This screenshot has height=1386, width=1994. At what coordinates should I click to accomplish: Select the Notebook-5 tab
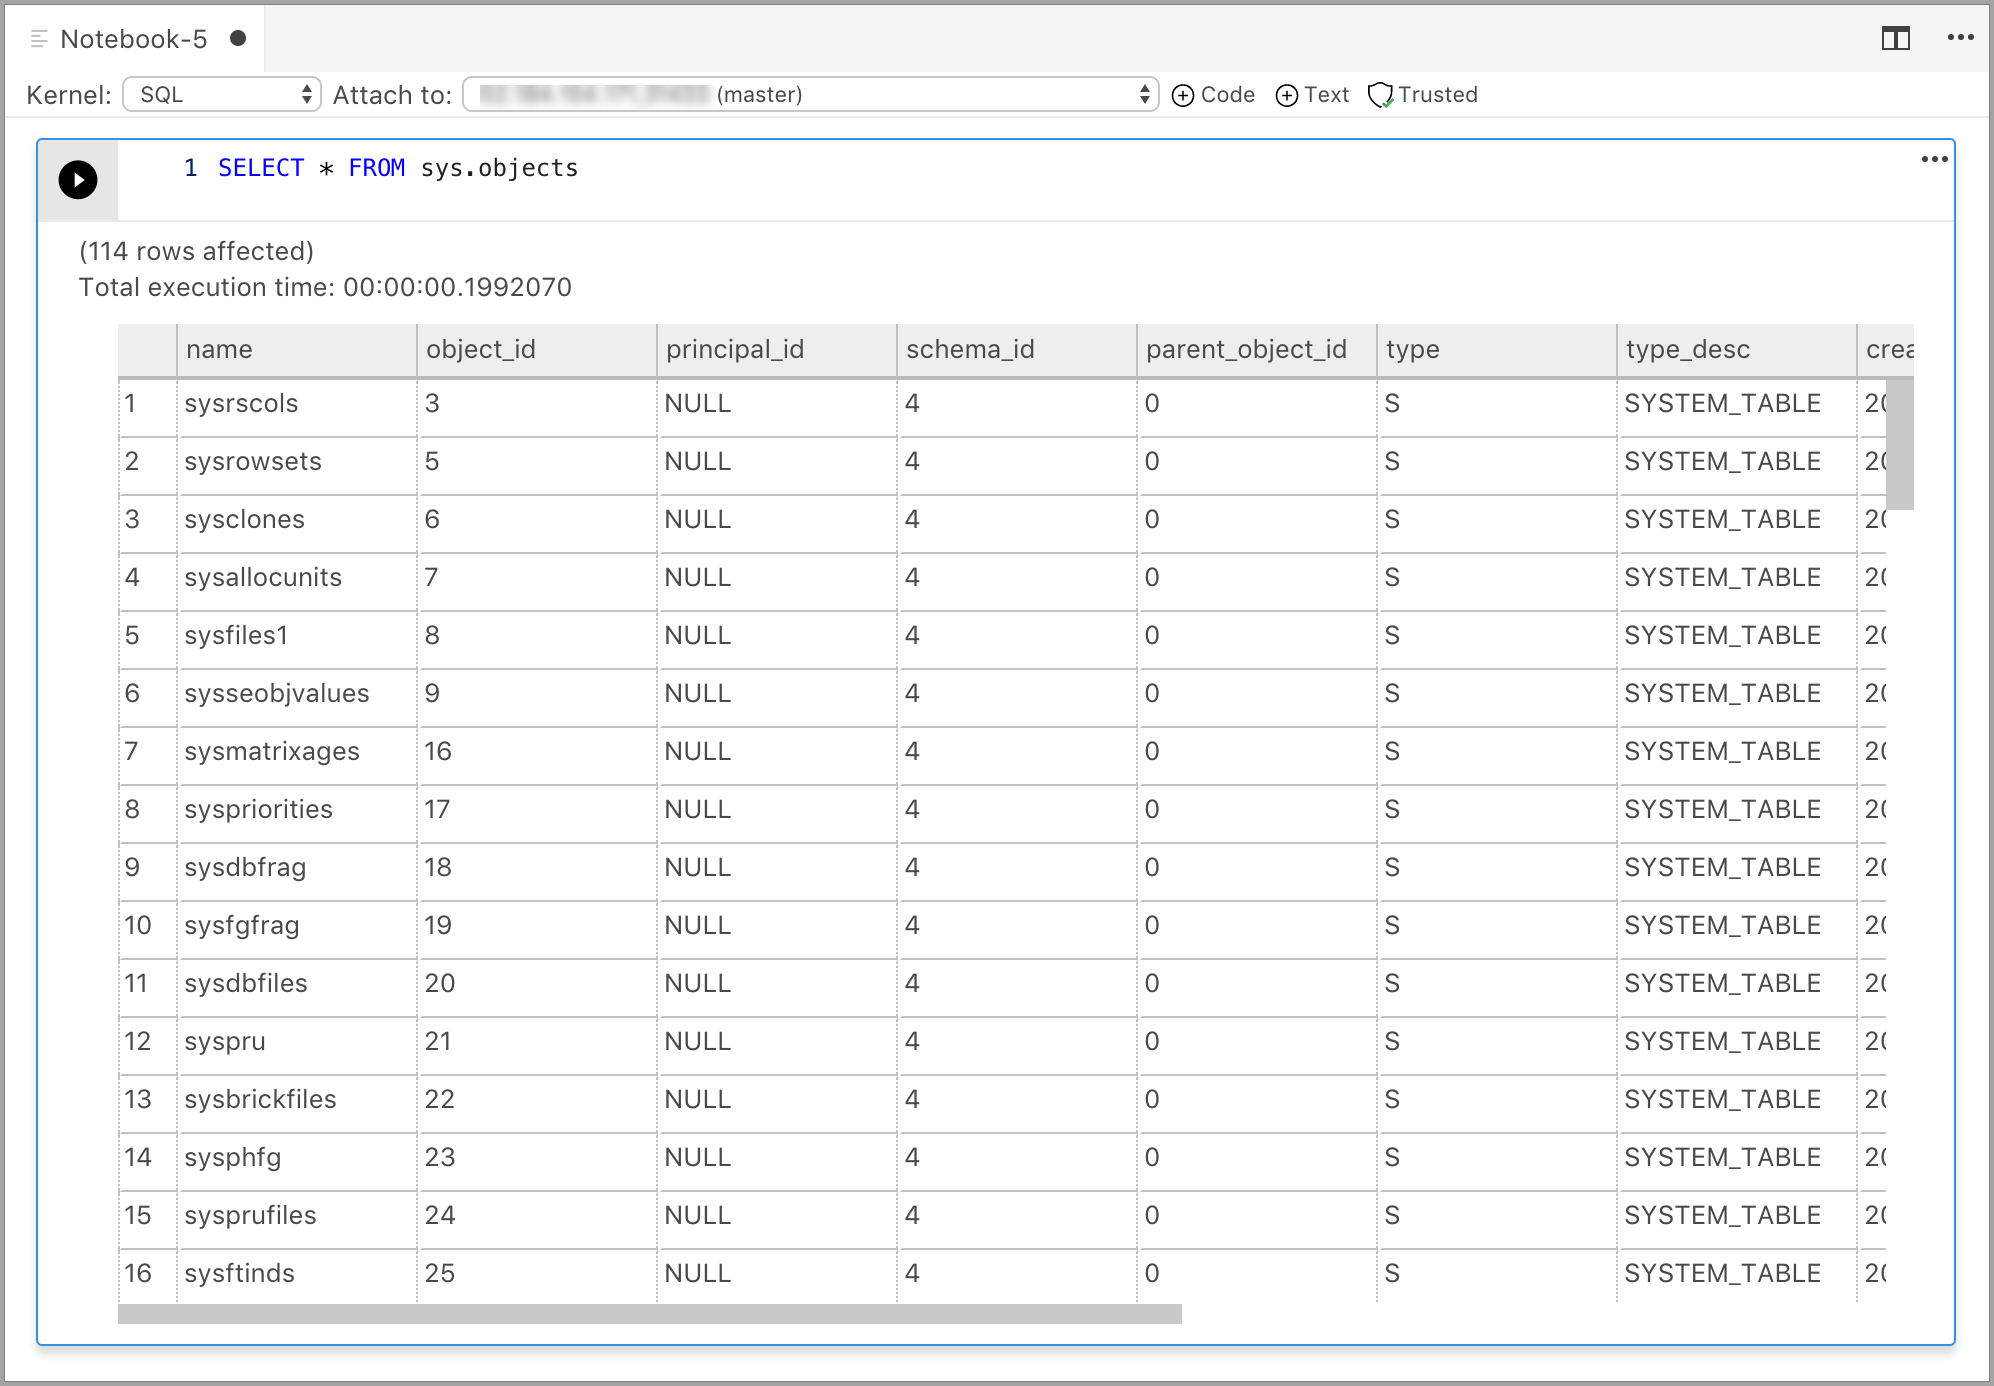pyautogui.click(x=135, y=39)
